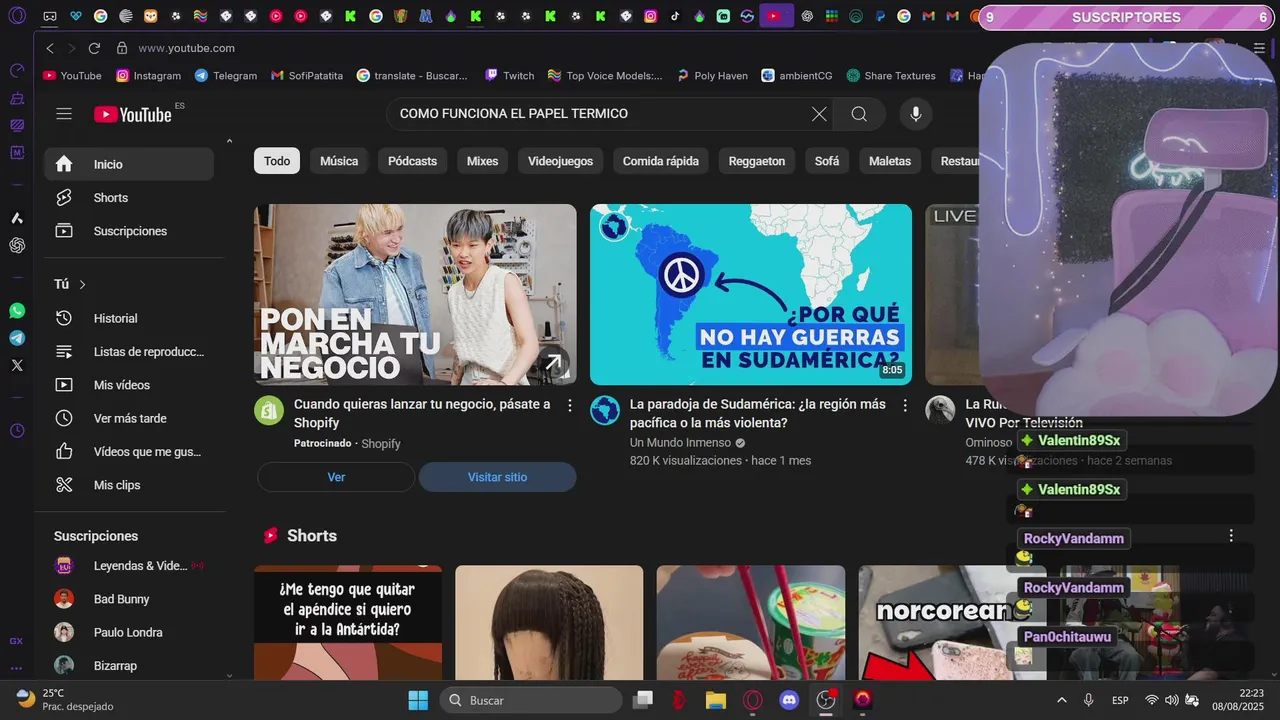The height and width of the screenshot is (720, 1280).
Task: Go back with the browser back arrow
Action: 50,48
